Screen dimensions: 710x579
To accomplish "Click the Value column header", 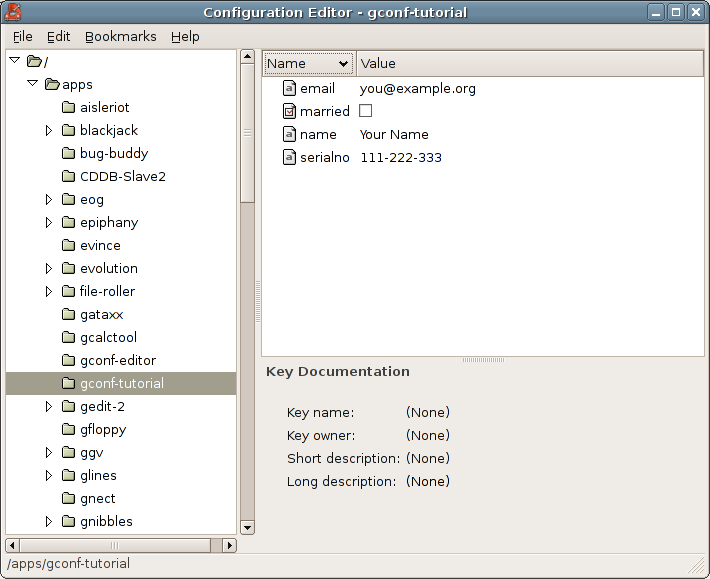I will pyautogui.click(x=530, y=63).
